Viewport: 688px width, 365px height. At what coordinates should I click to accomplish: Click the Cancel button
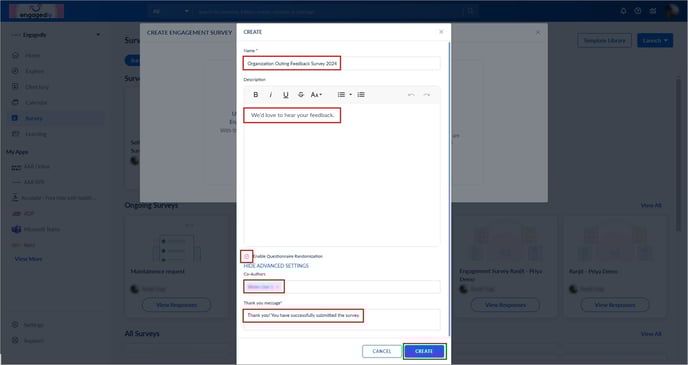point(382,351)
